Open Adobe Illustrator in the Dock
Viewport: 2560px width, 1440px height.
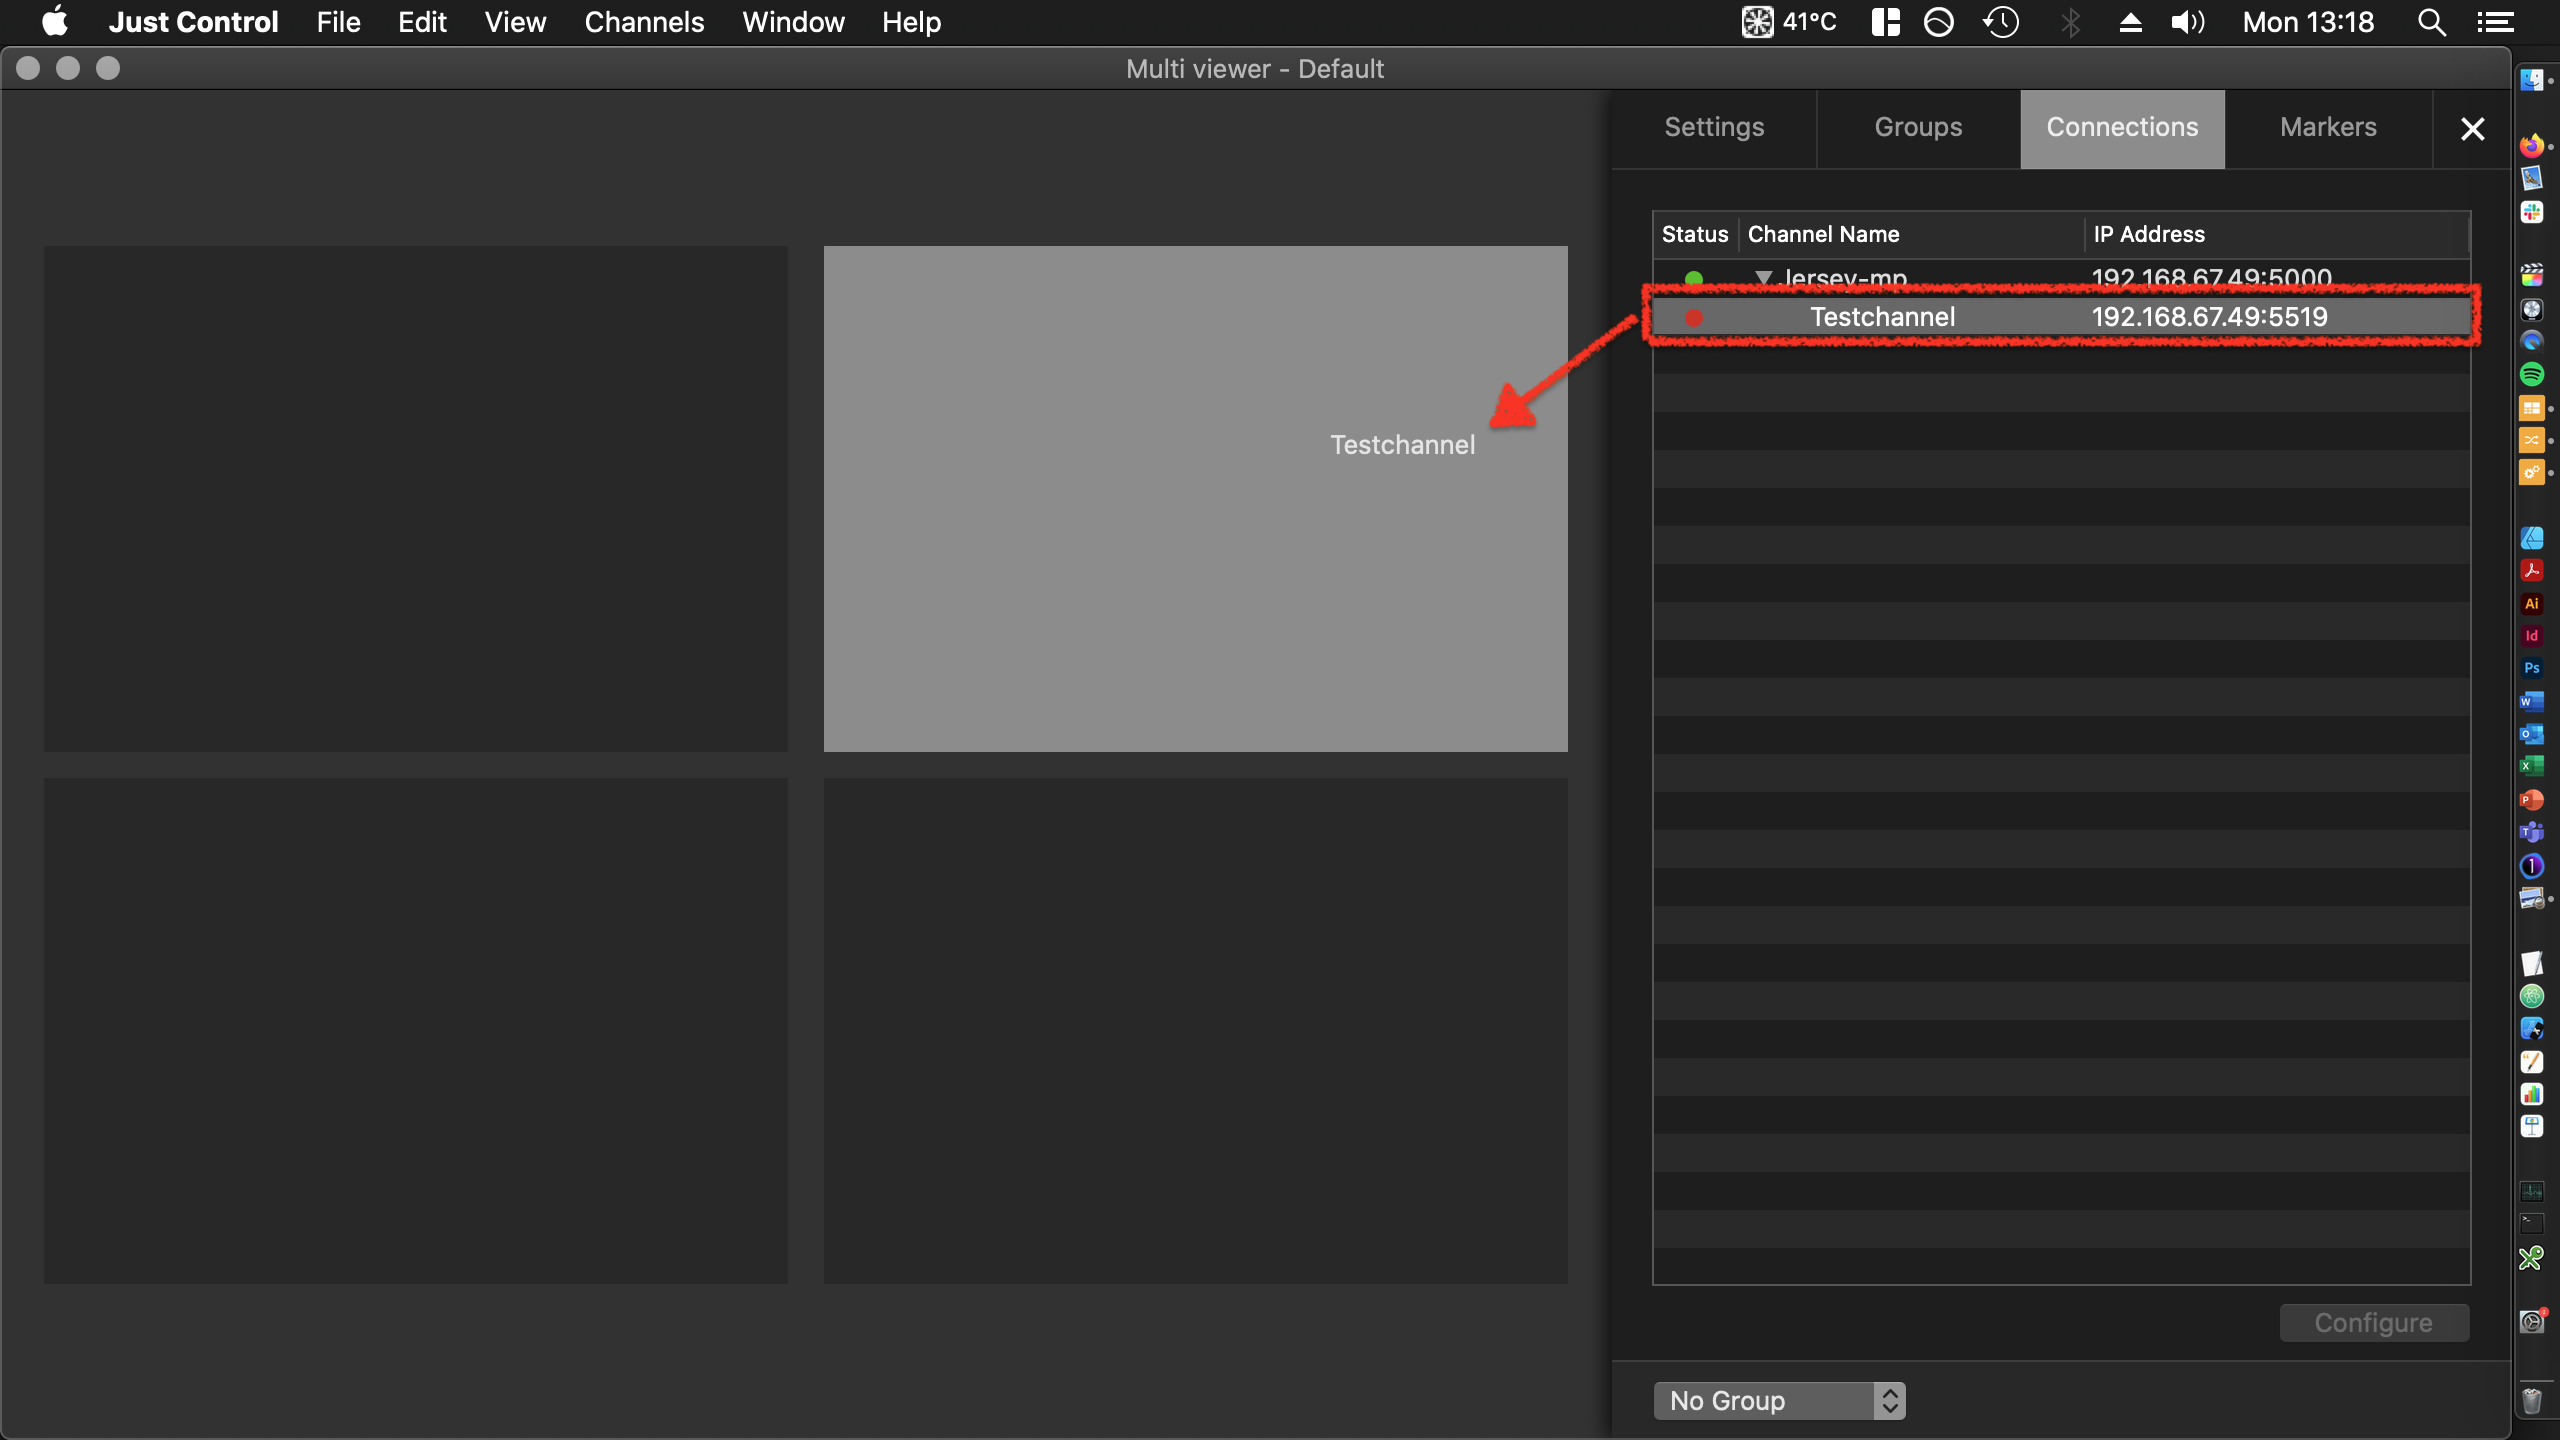(x=2531, y=603)
